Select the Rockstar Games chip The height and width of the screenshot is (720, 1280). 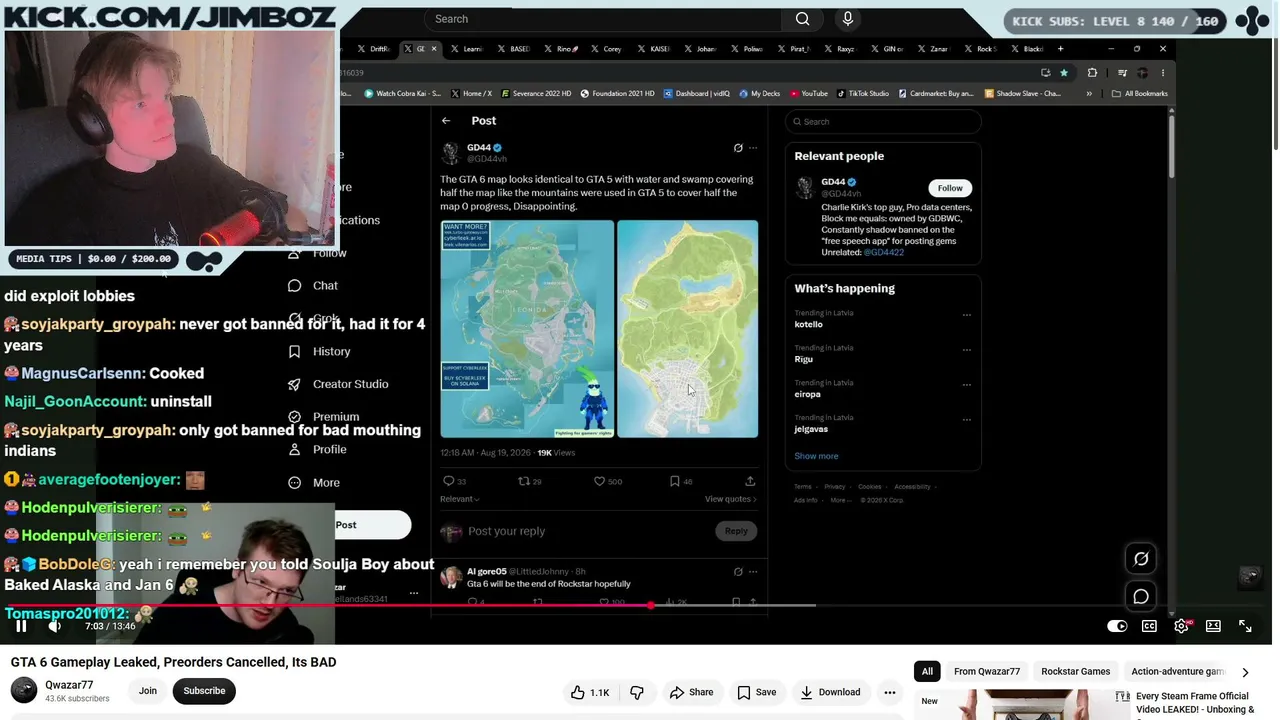tap(1075, 672)
